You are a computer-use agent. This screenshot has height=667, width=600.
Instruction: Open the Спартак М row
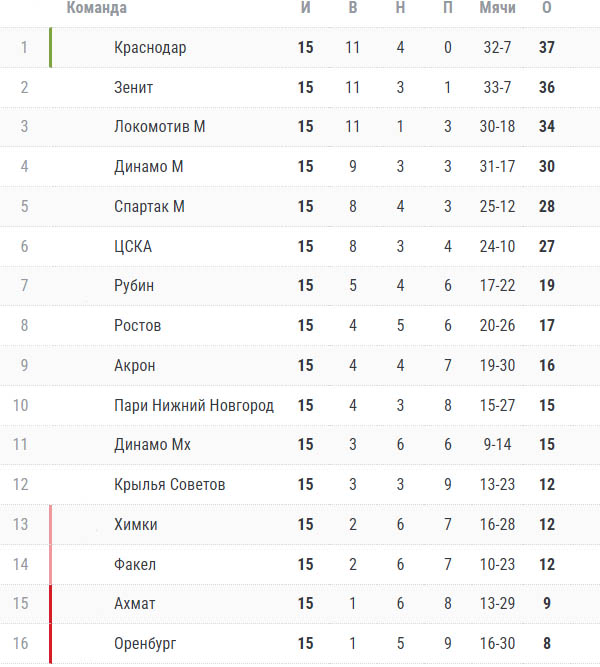pos(300,207)
